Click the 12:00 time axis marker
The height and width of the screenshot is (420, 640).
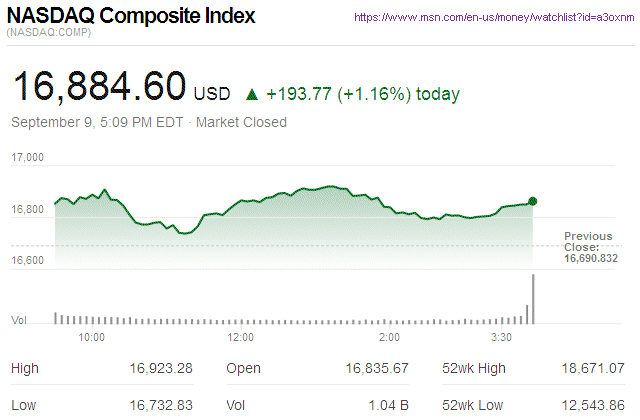point(241,338)
